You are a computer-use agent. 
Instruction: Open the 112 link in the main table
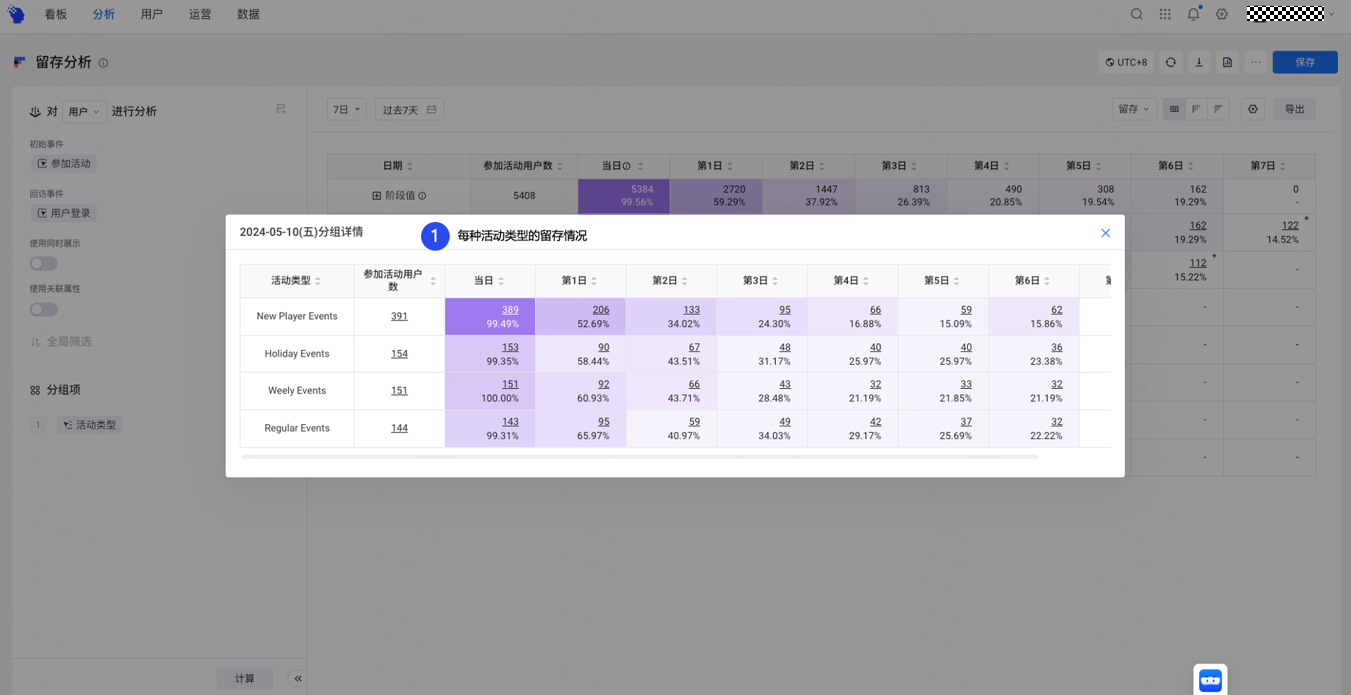(x=1197, y=264)
